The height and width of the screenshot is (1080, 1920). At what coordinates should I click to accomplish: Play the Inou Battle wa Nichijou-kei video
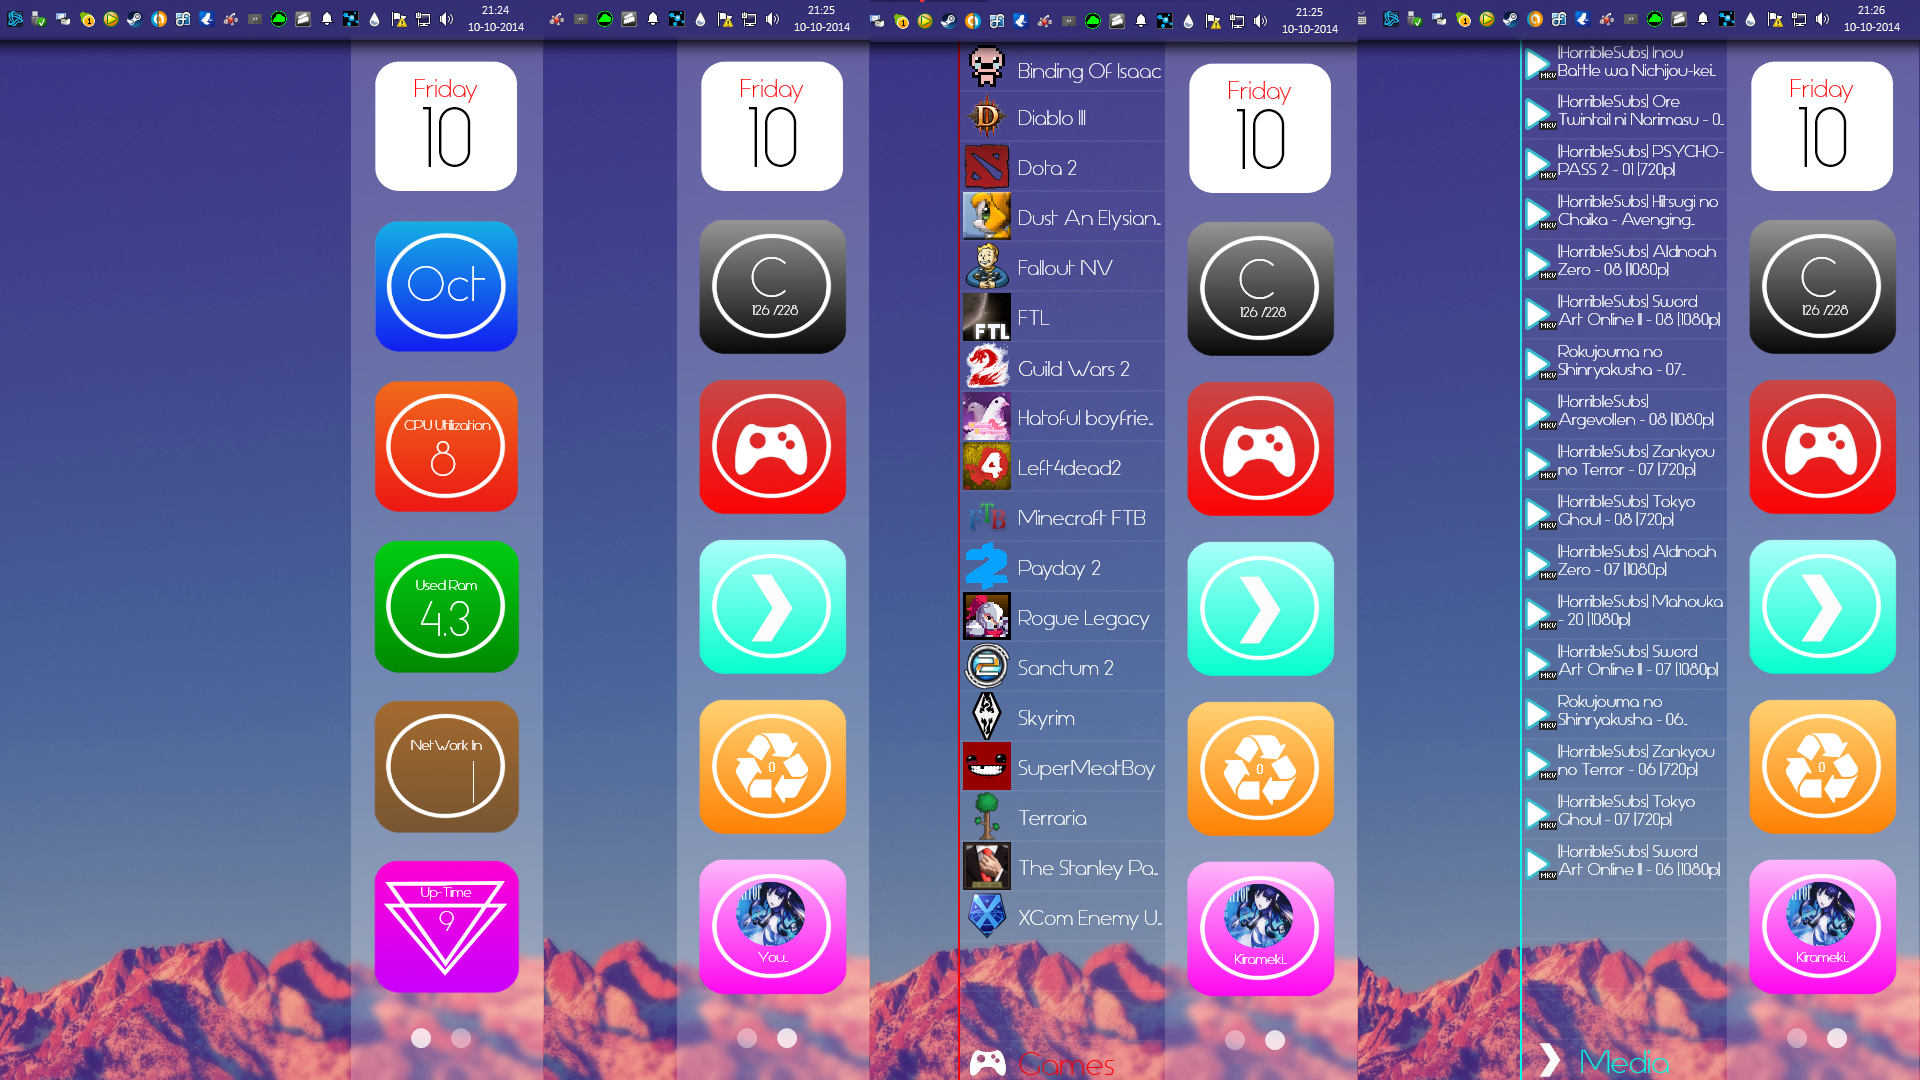[1625, 62]
